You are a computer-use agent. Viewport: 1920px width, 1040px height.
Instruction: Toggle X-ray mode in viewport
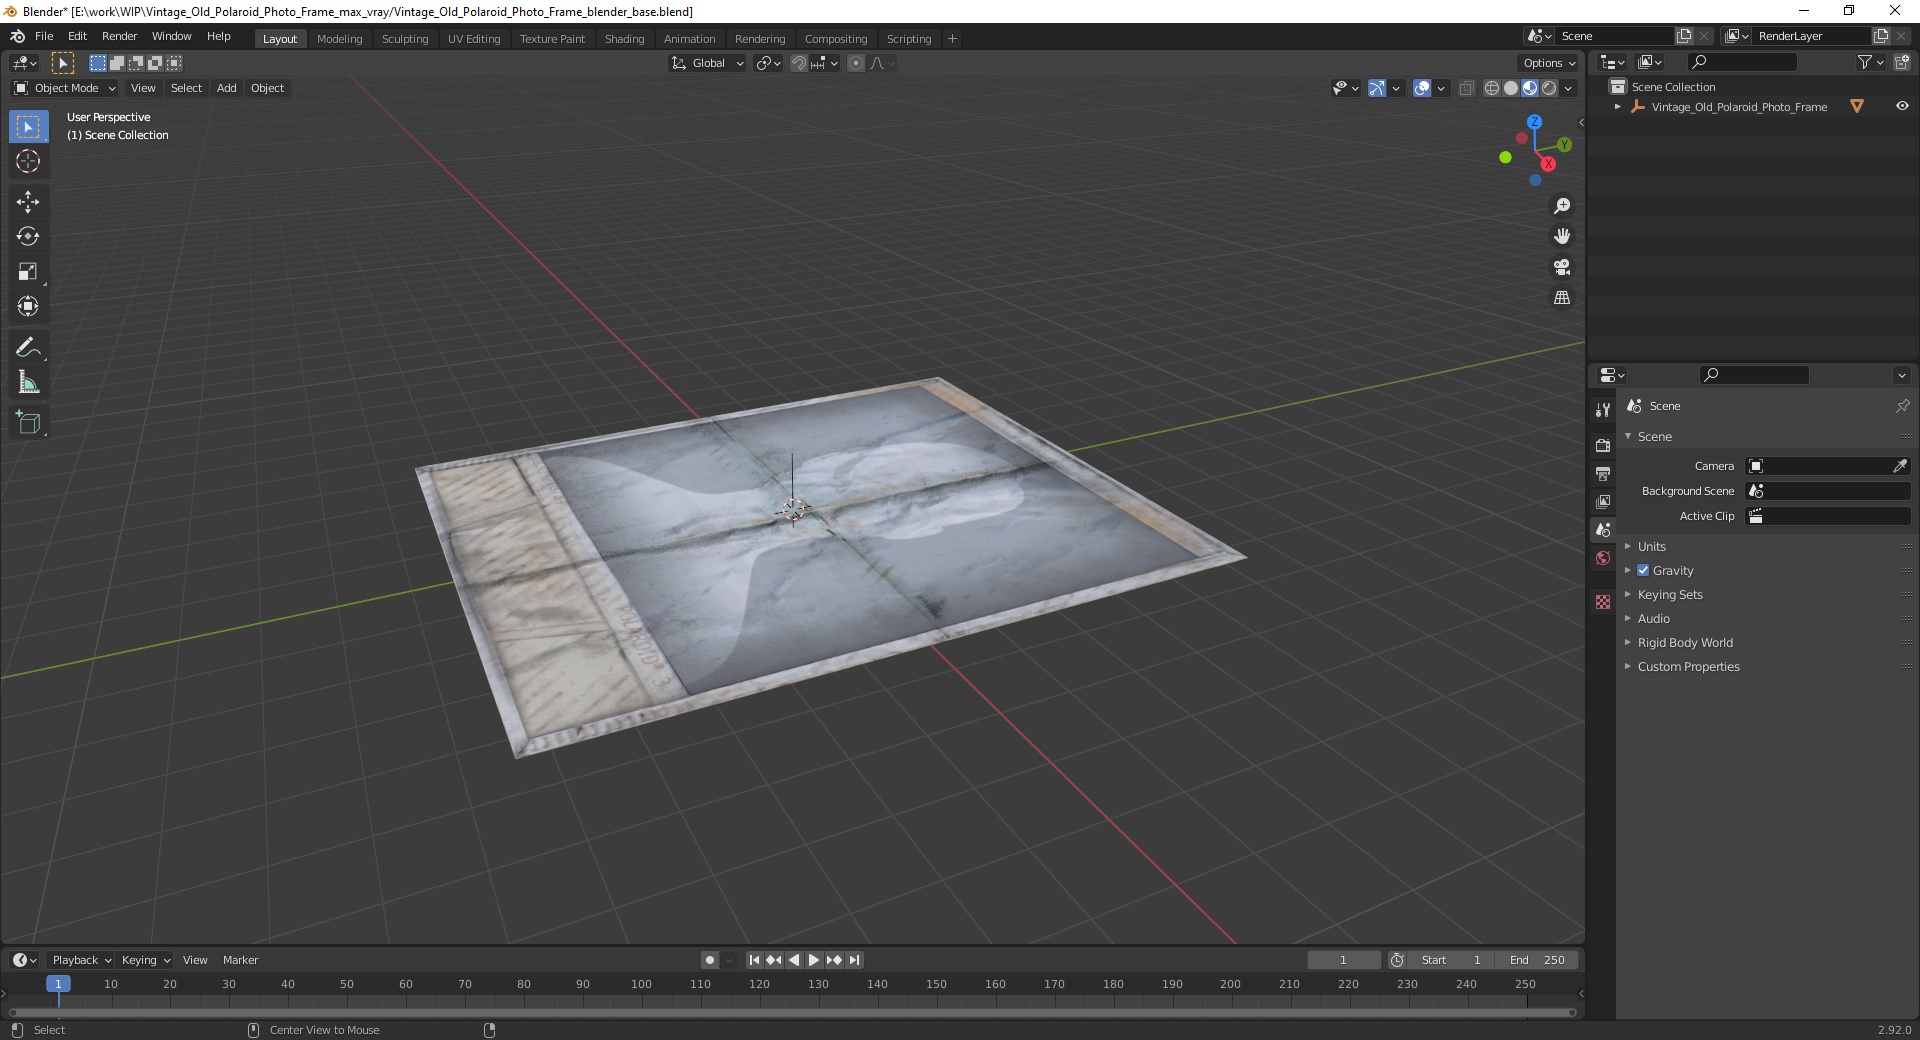[x=1466, y=88]
